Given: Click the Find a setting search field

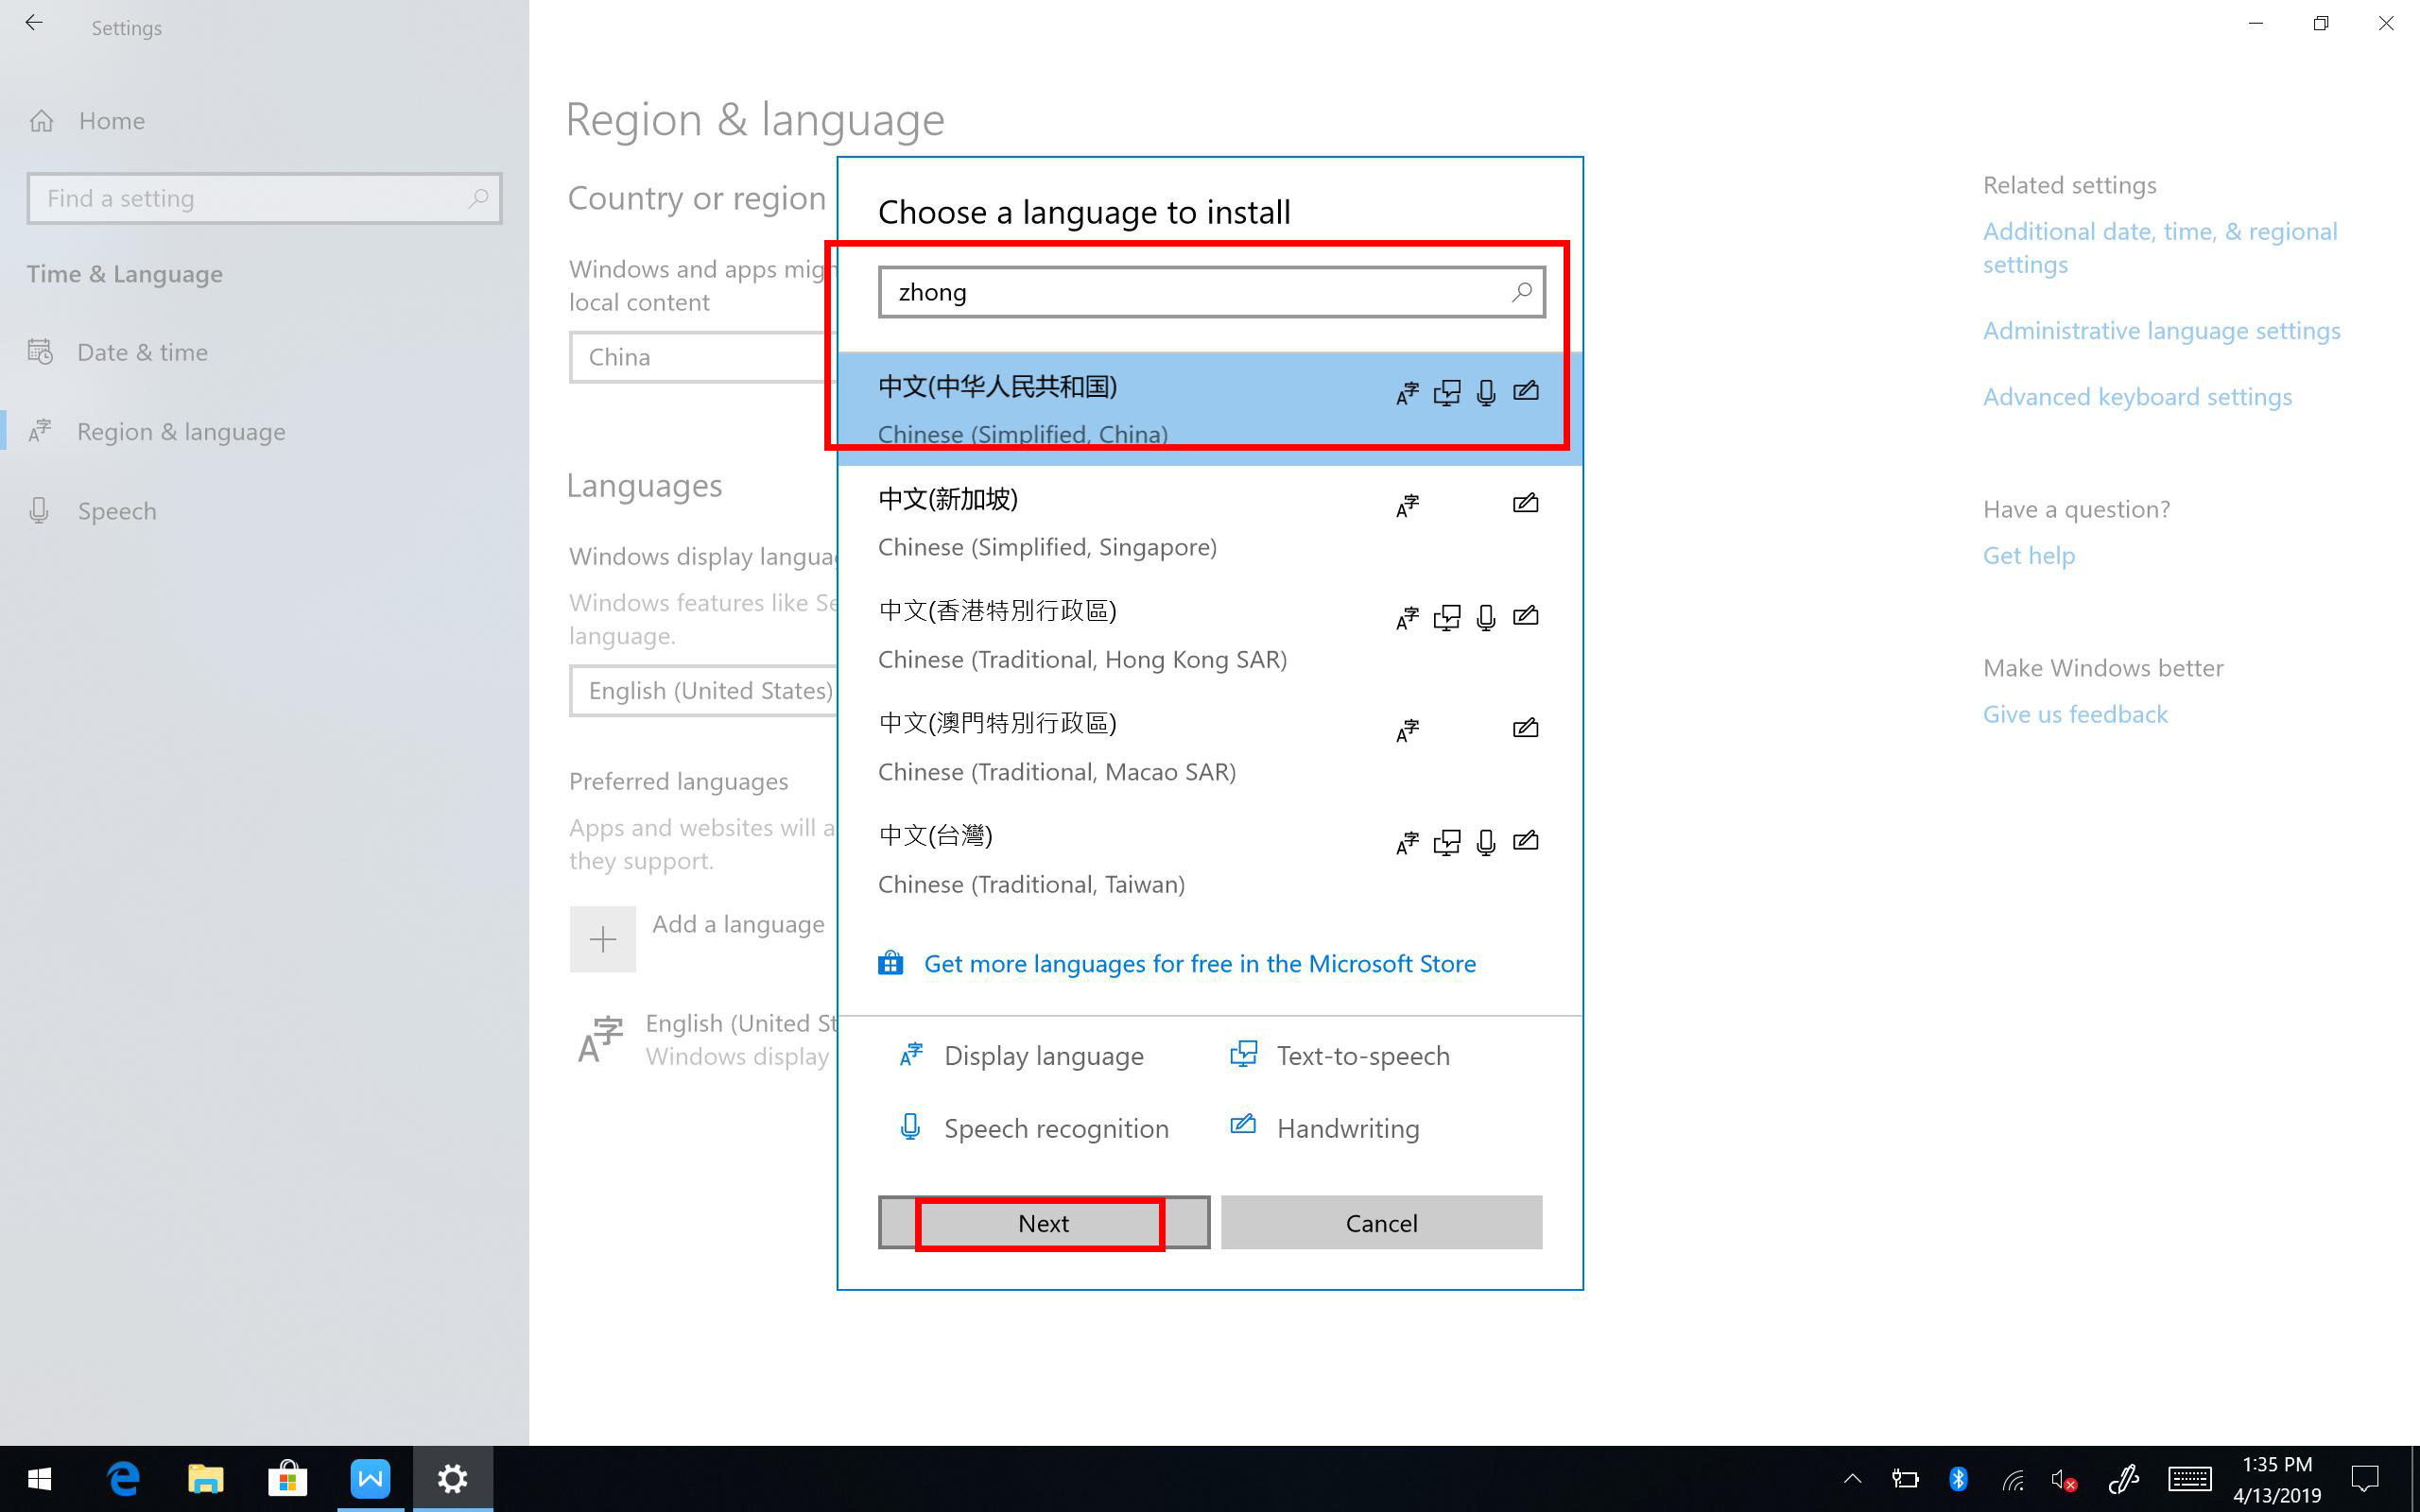Looking at the screenshot, I should pos(250,198).
